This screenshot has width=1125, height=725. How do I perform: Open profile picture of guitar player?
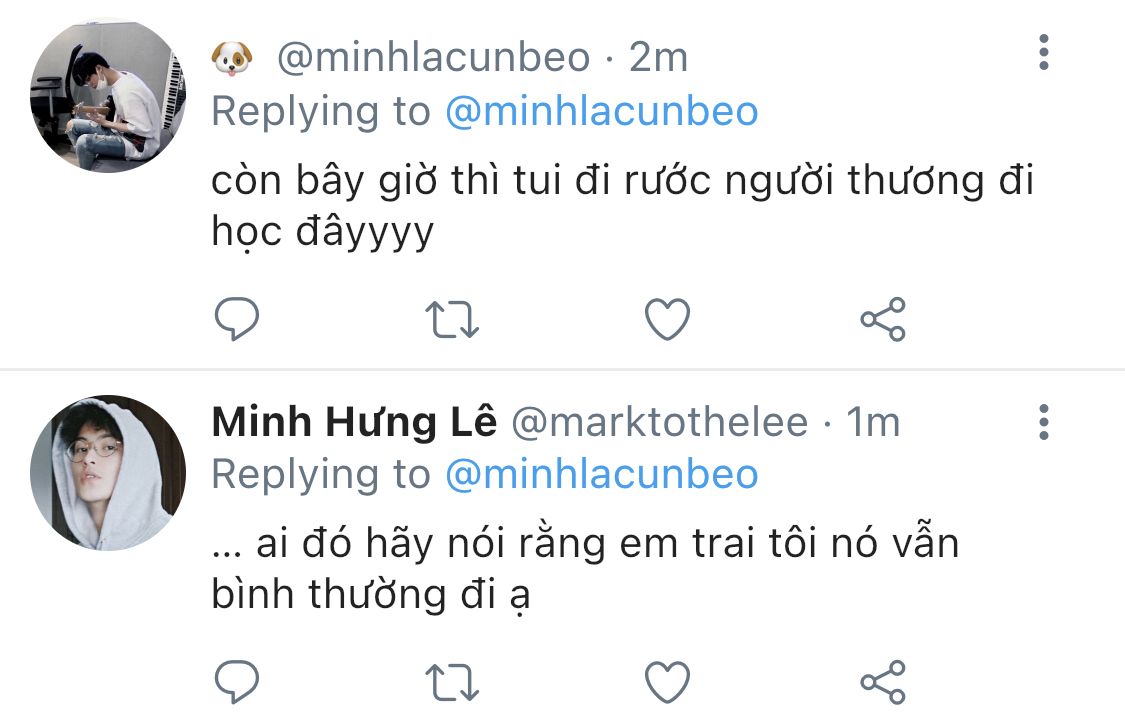click(x=108, y=96)
